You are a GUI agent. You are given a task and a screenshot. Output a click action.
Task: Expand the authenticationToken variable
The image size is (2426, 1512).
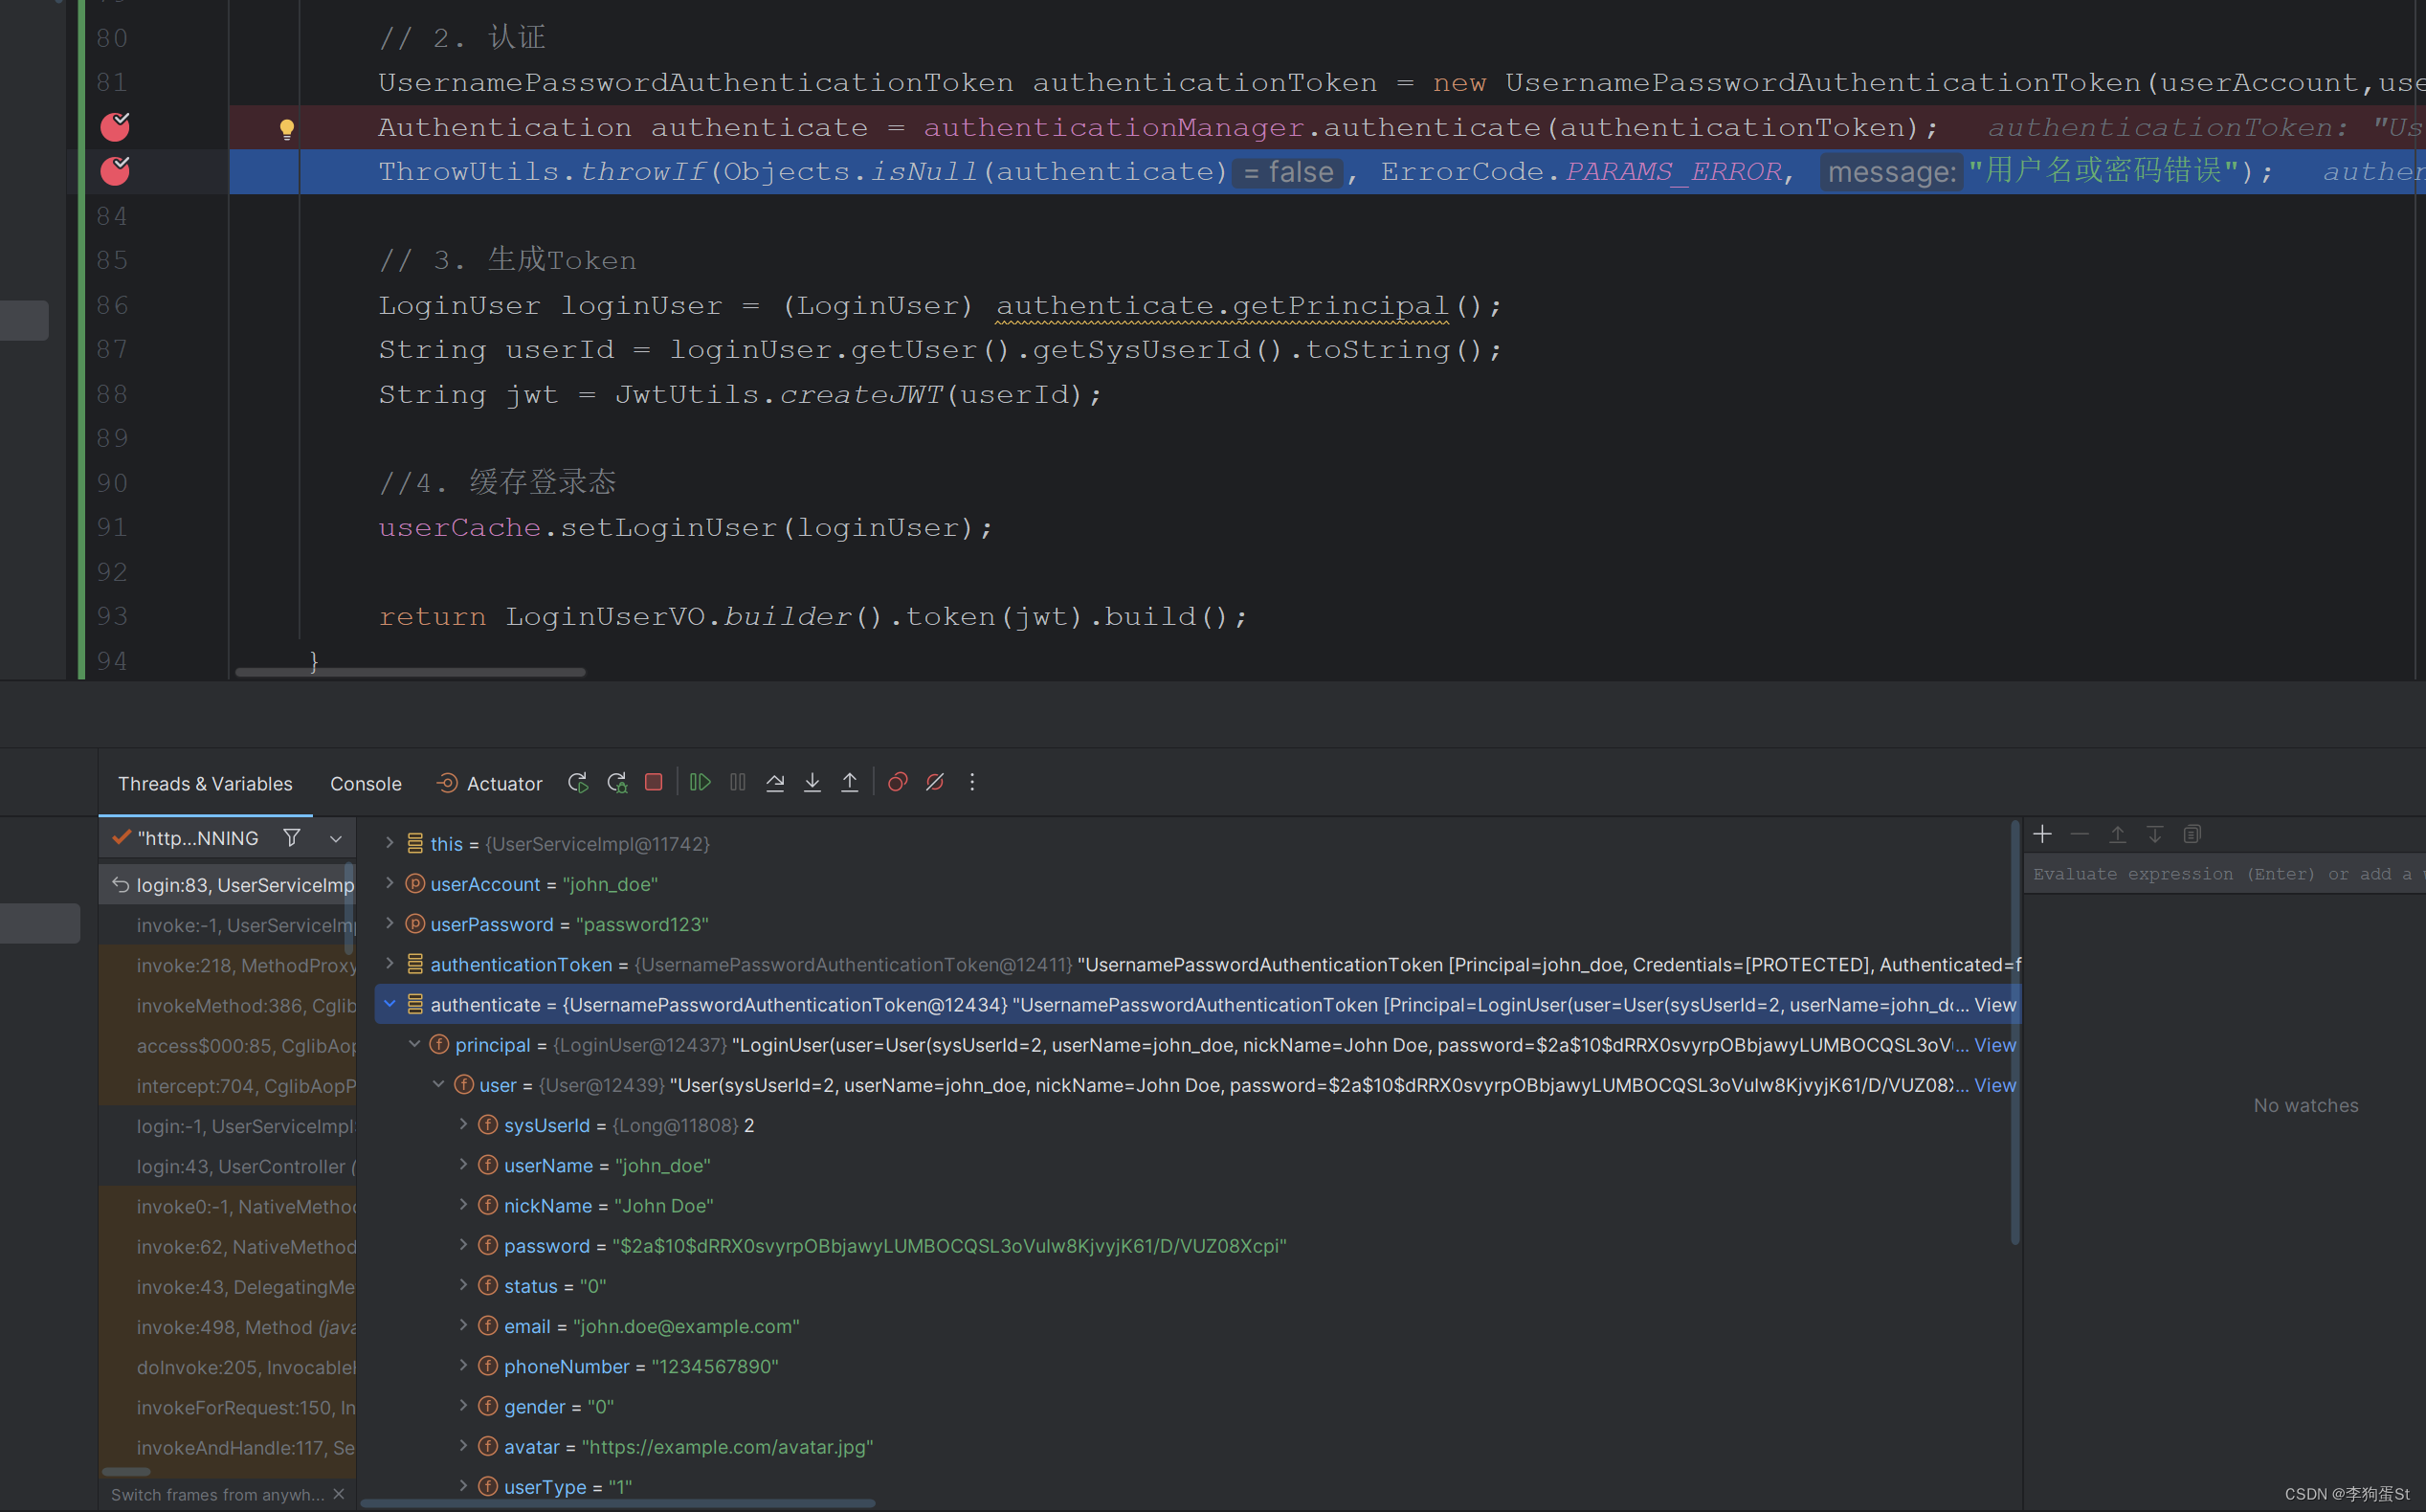pos(390,963)
